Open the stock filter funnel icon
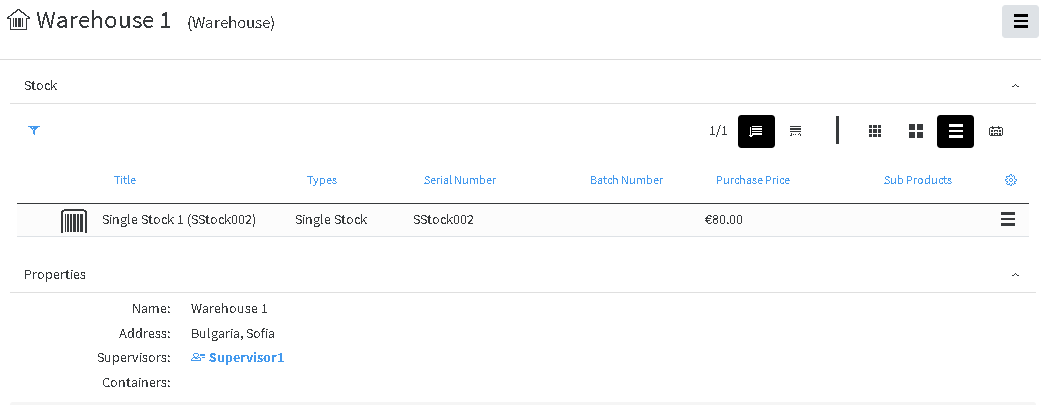The height and width of the screenshot is (405, 1041). click(34, 130)
